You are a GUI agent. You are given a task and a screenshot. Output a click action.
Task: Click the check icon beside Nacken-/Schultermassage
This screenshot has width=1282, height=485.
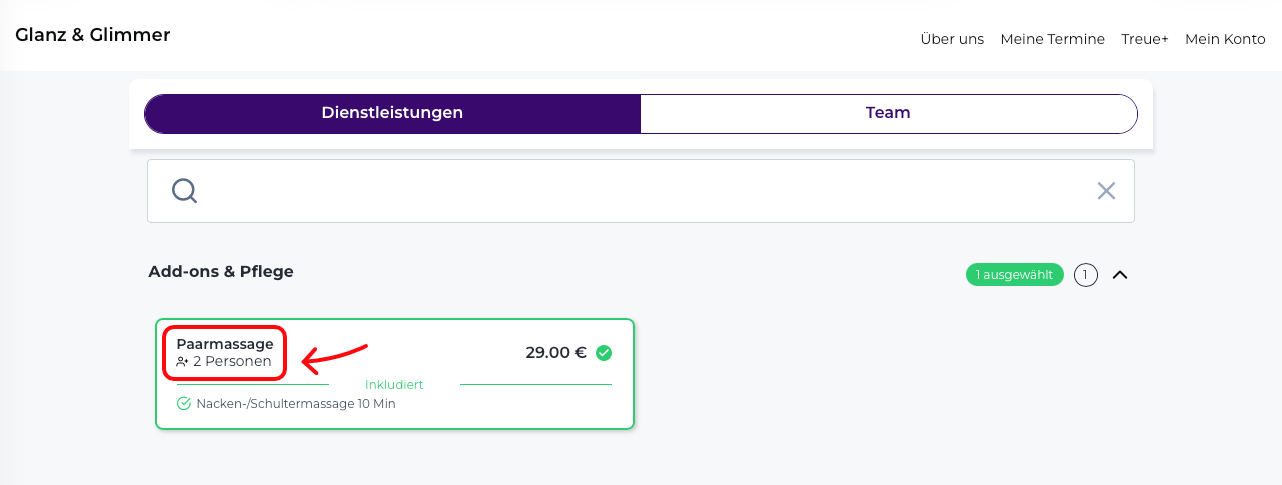[x=184, y=404]
